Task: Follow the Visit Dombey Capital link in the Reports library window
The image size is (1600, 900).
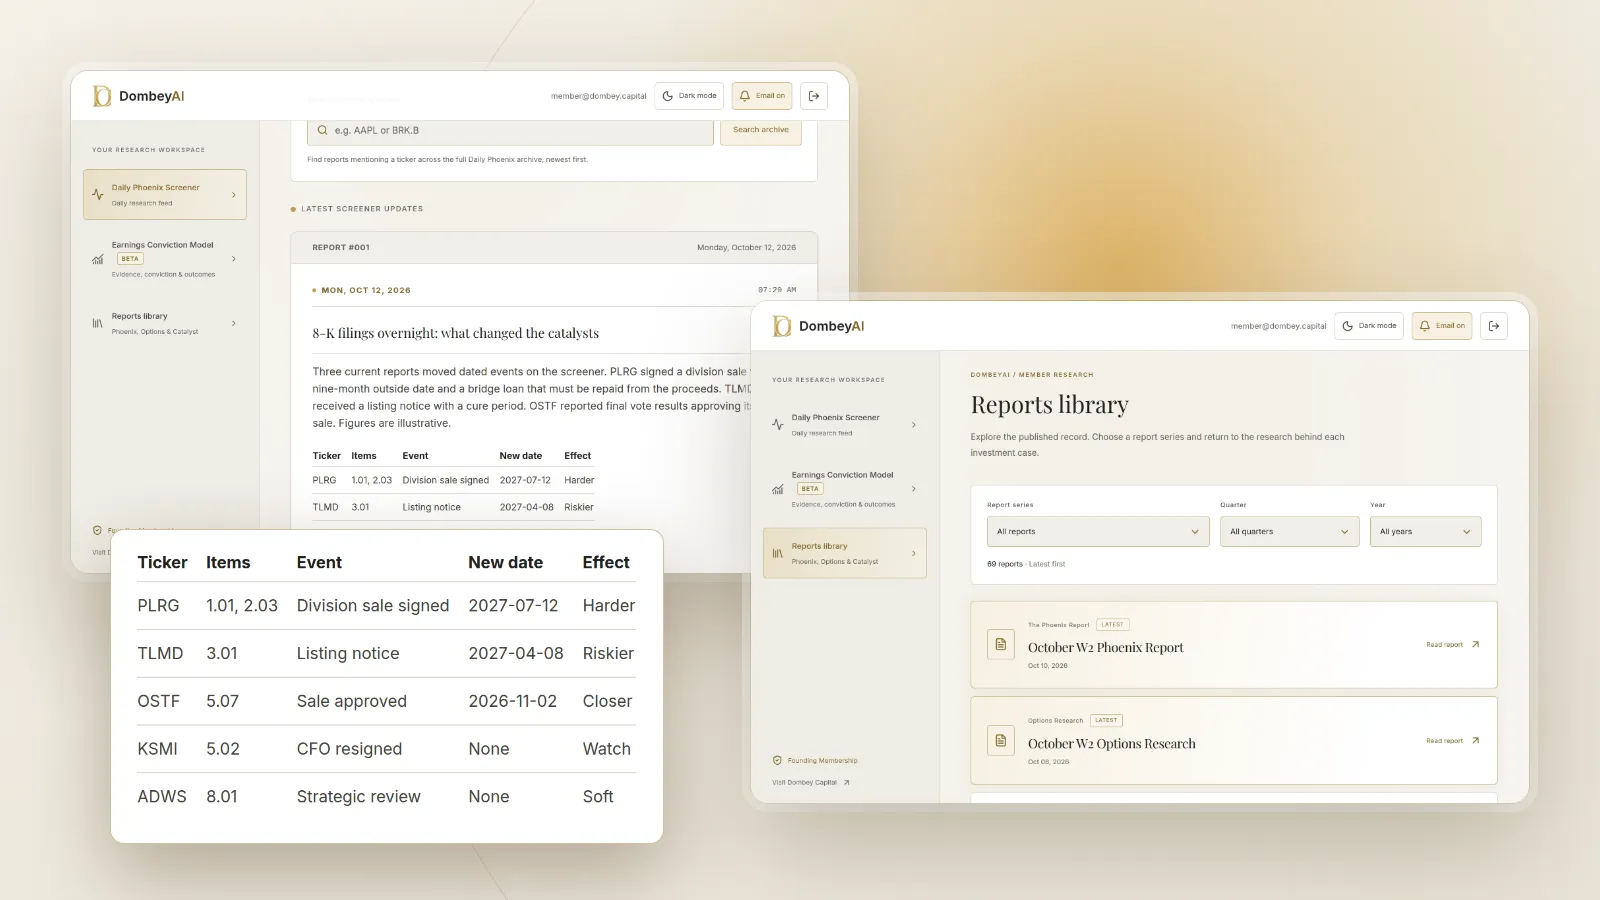Action: [811, 783]
